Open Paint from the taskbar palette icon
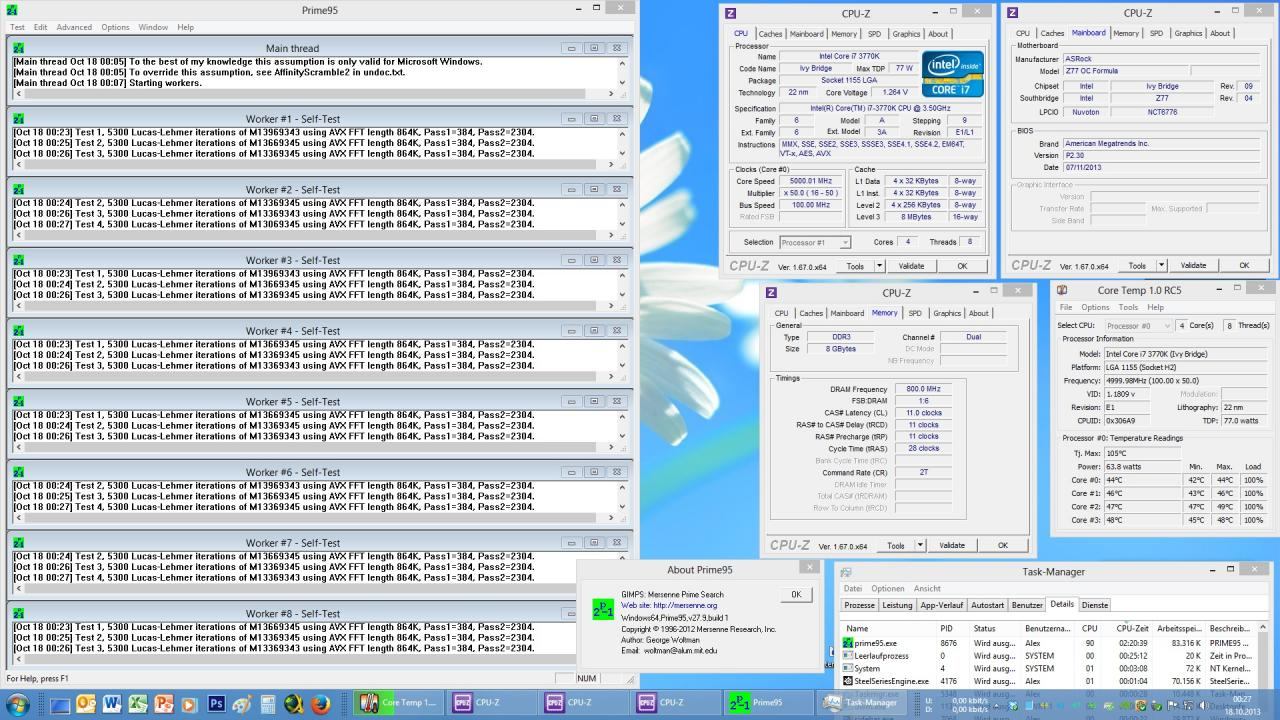 (x=242, y=704)
